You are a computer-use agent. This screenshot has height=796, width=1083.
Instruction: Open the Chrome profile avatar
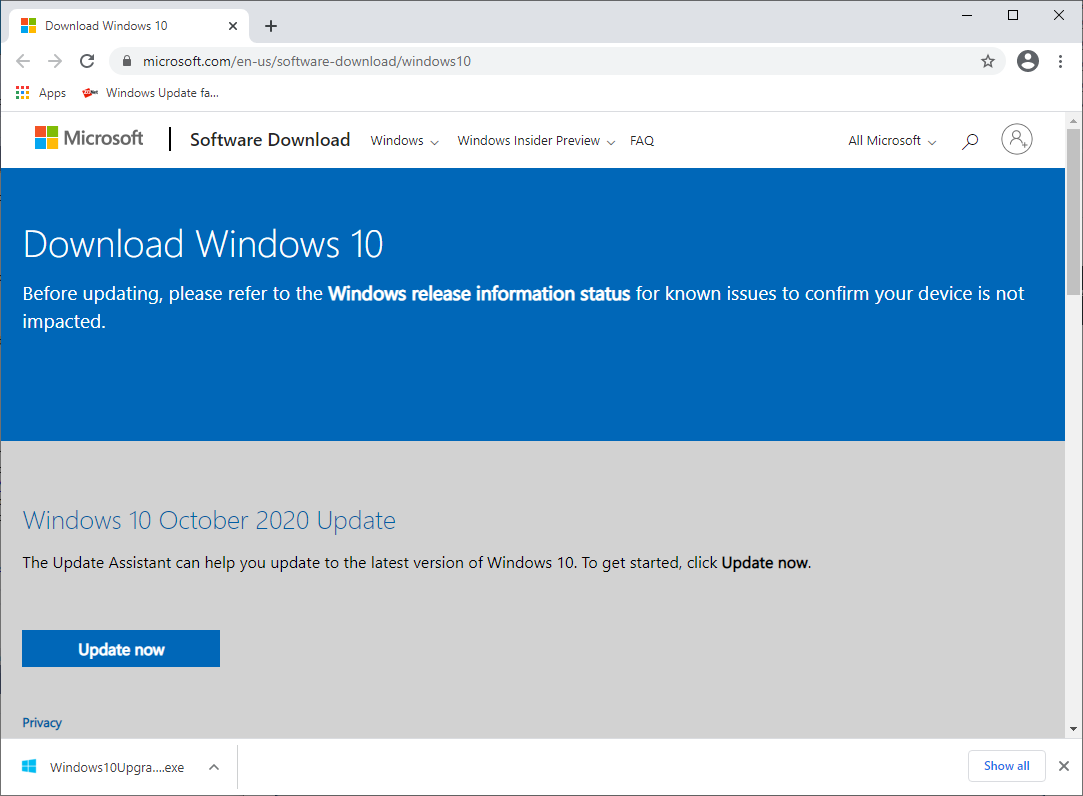coord(1028,61)
